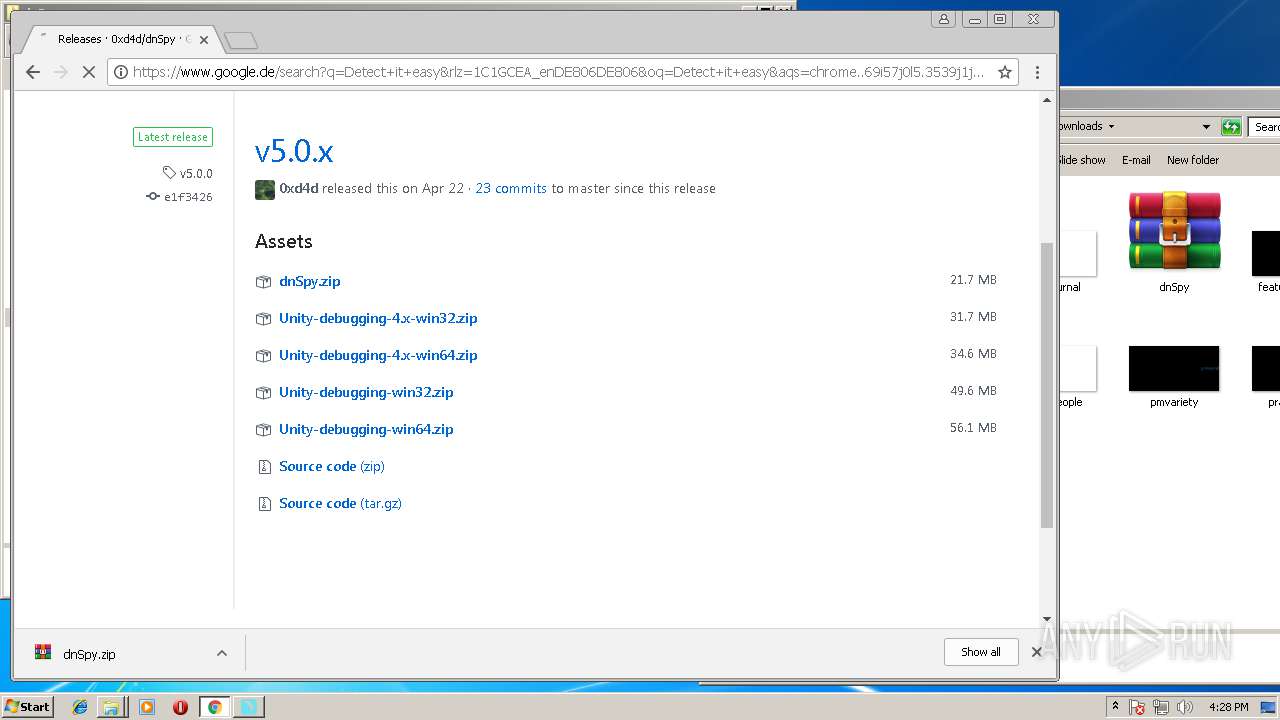This screenshot has width=1280, height=720.
Task: Open File Explorer taskbar icon
Action: [112, 707]
